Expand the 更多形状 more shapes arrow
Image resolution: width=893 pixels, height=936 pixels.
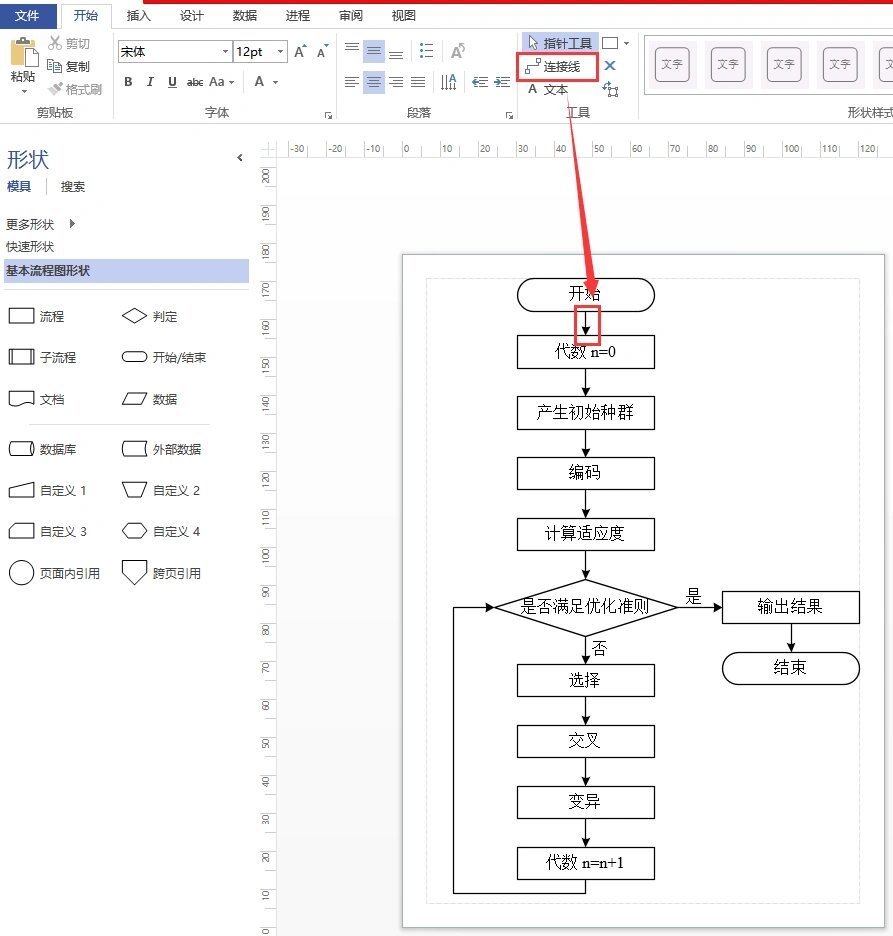[x=72, y=224]
